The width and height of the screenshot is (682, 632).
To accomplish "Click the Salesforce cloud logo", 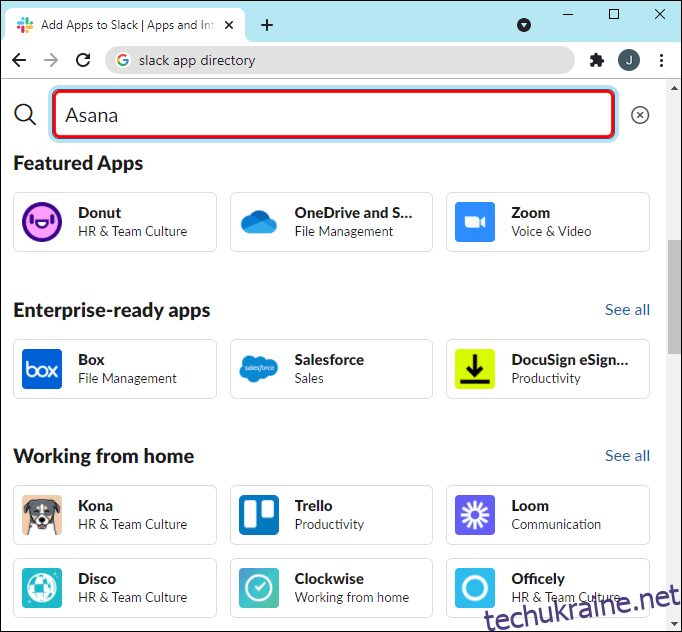I will [x=259, y=369].
